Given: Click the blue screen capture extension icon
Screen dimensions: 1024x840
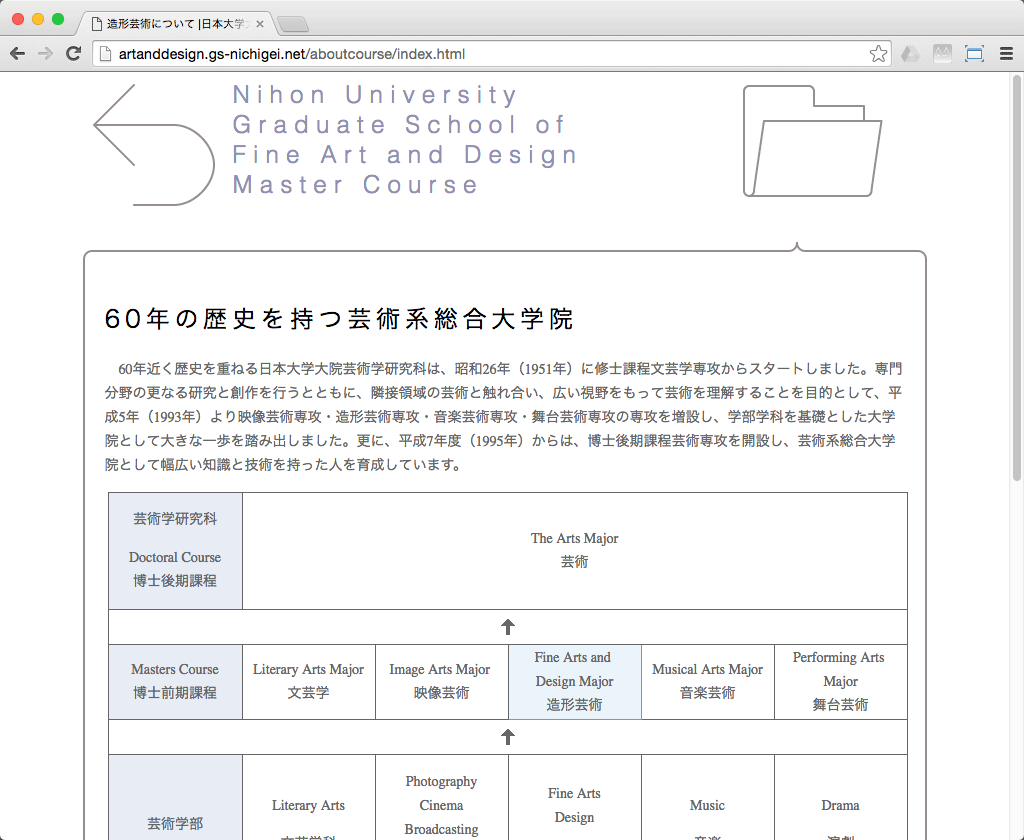Looking at the screenshot, I should coord(974,54).
